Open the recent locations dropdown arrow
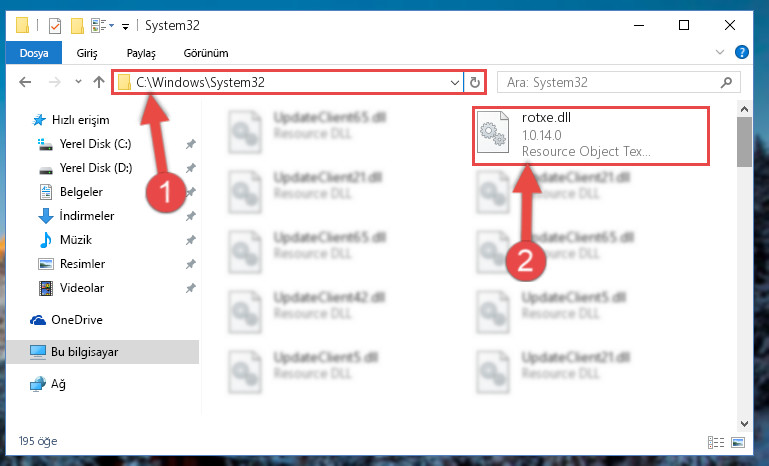Screen dimensions: 769x466 click(78, 82)
